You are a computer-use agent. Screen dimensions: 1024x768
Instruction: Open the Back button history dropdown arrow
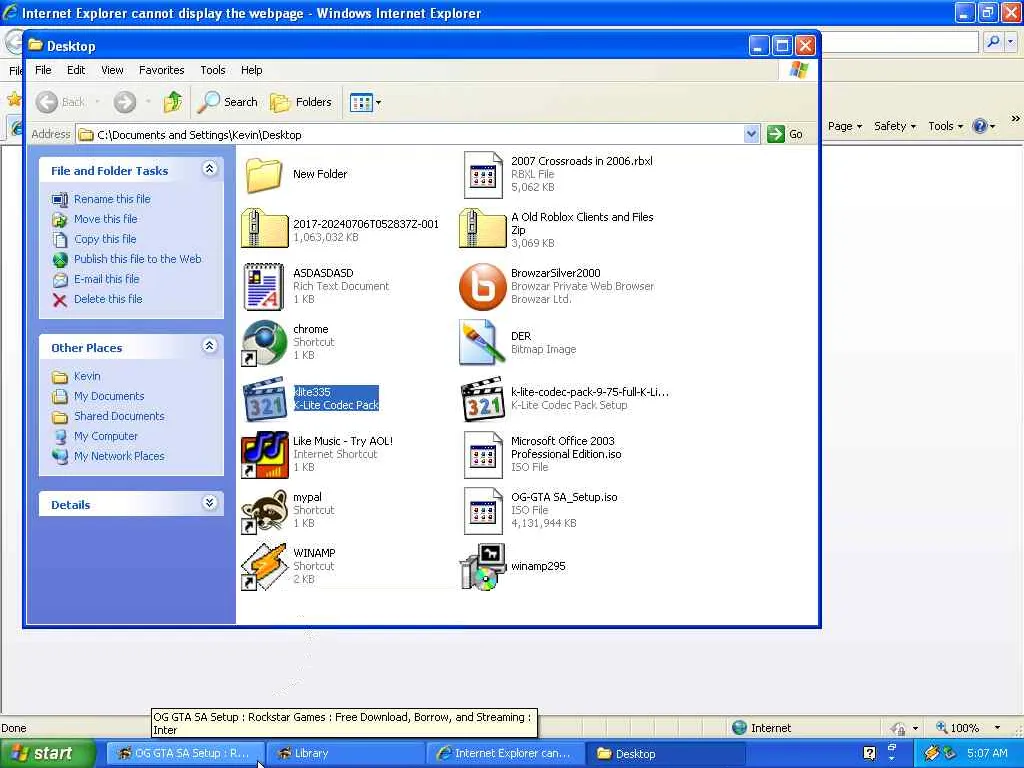click(97, 102)
